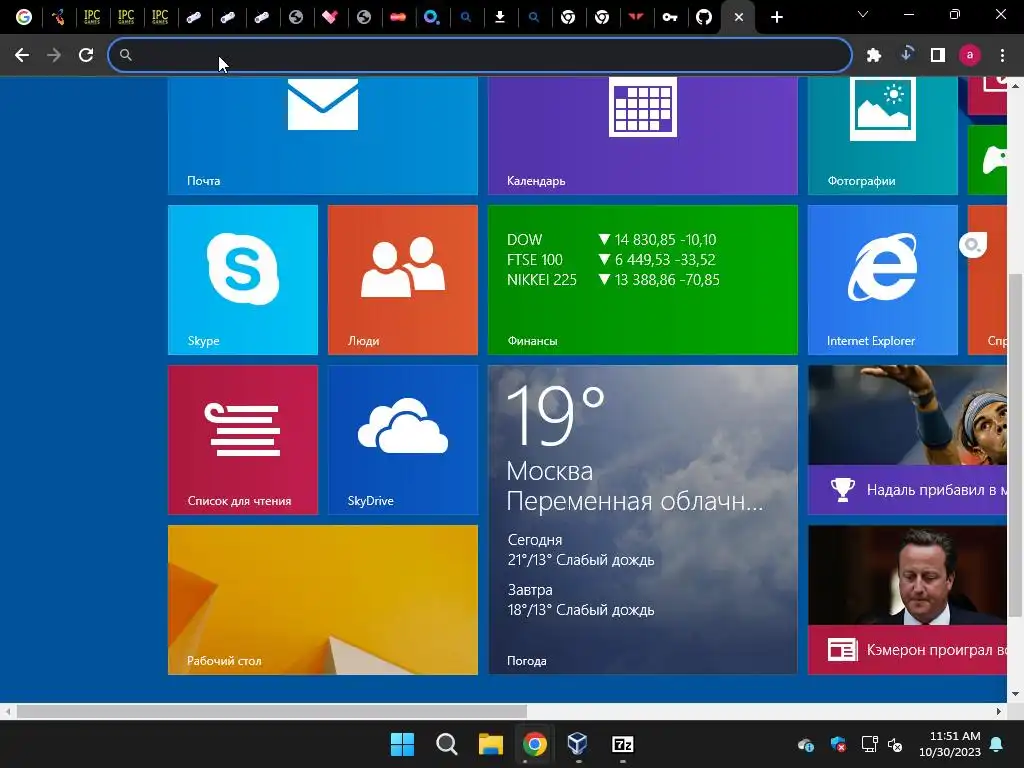
Task: Switch to the key icon tab
Action: click(x=669, y=17)
